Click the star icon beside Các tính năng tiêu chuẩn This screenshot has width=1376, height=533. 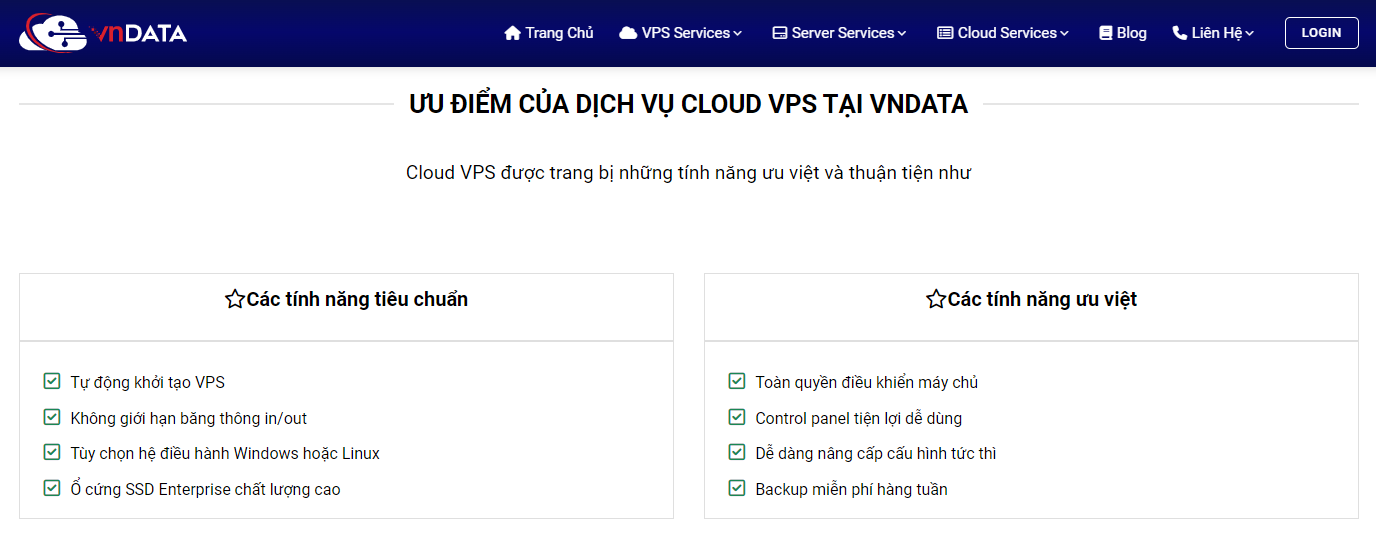pyautogui.click(x=235, y=299)
